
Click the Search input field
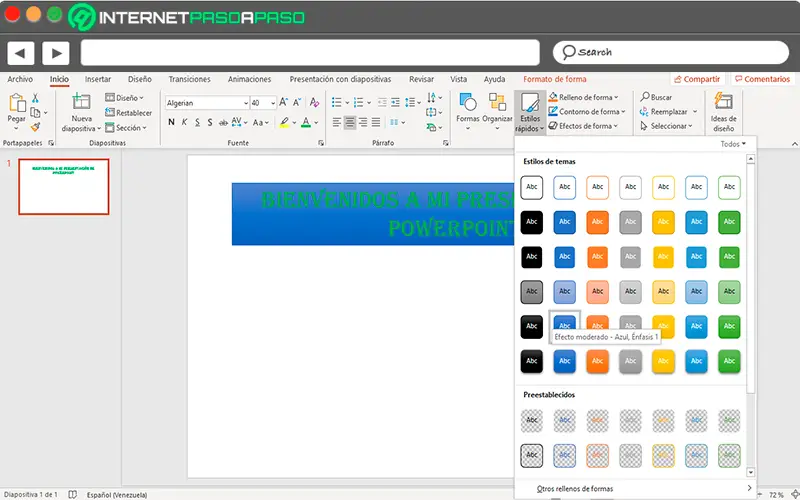670,53
